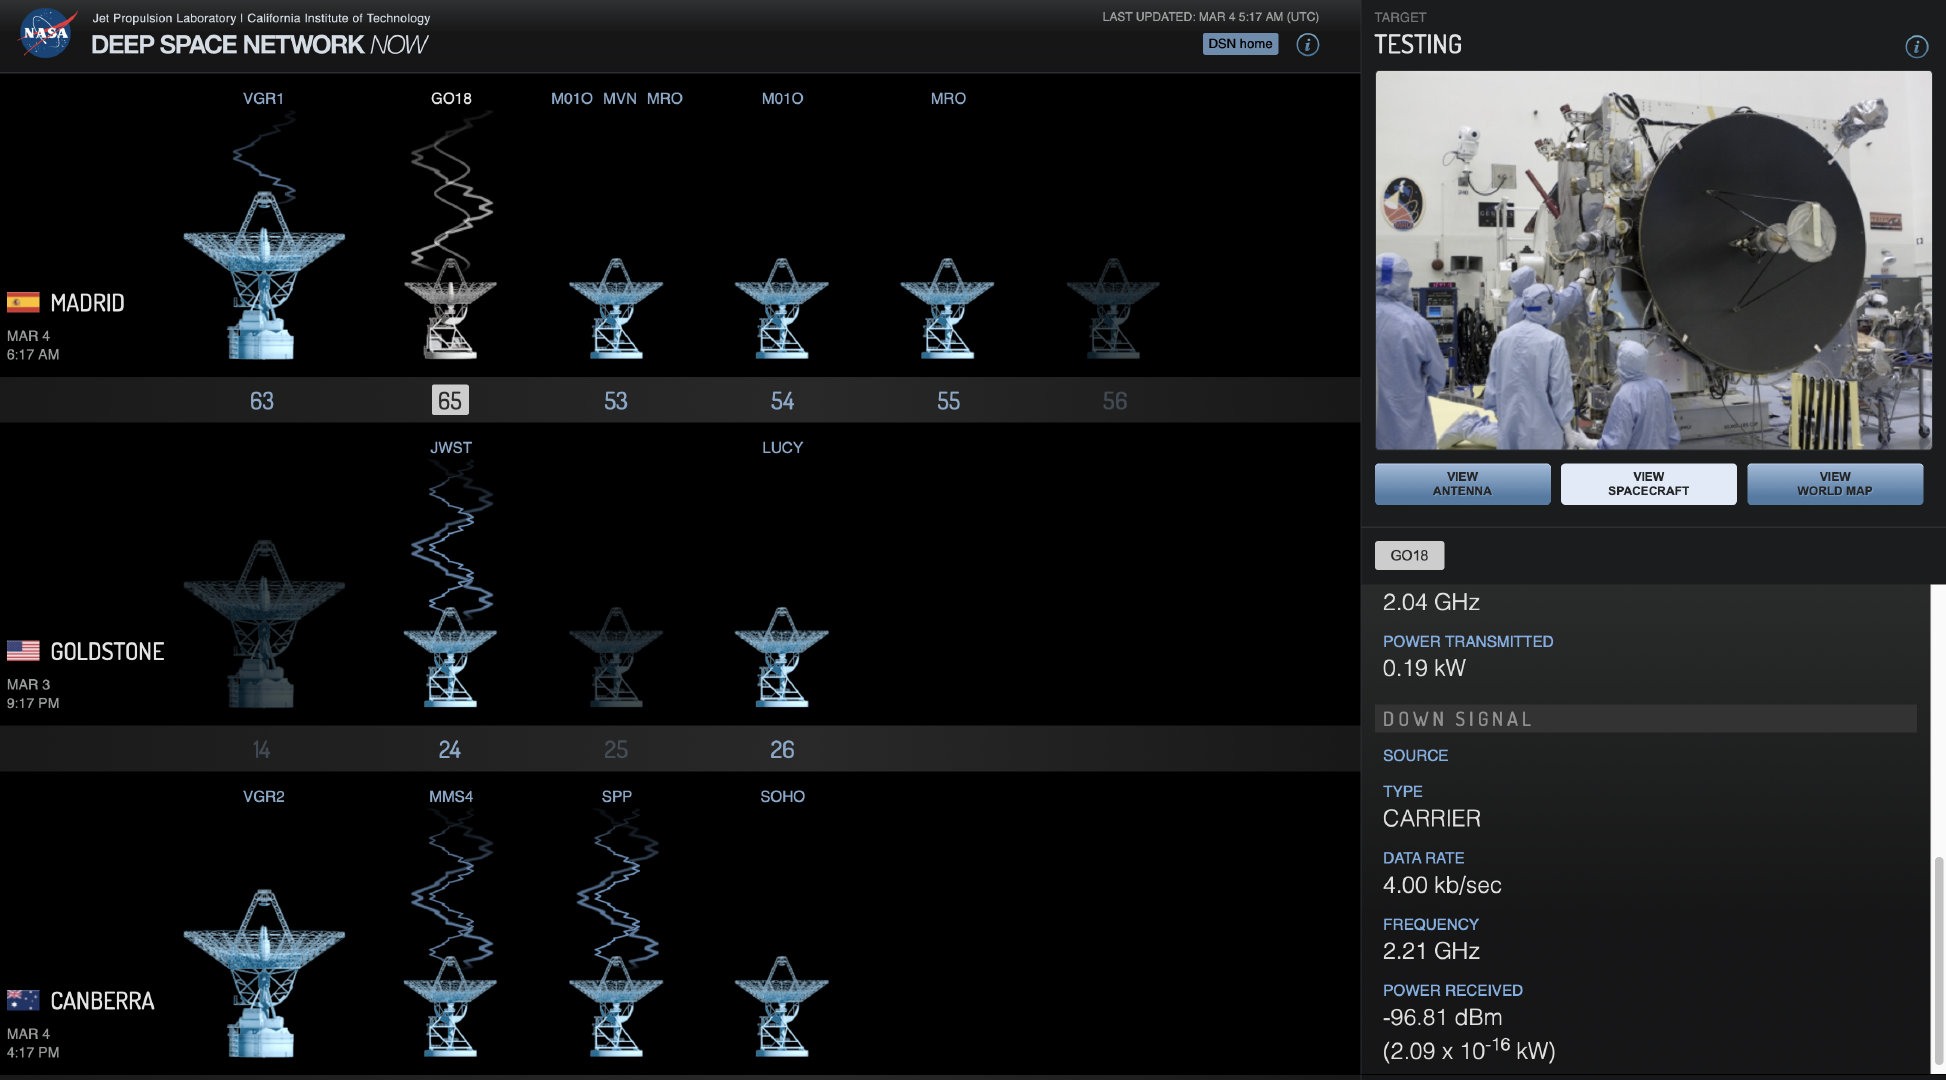Select the GO18 spacecraft tab
This screenshot has width=1946, height=1080.
1409,555
